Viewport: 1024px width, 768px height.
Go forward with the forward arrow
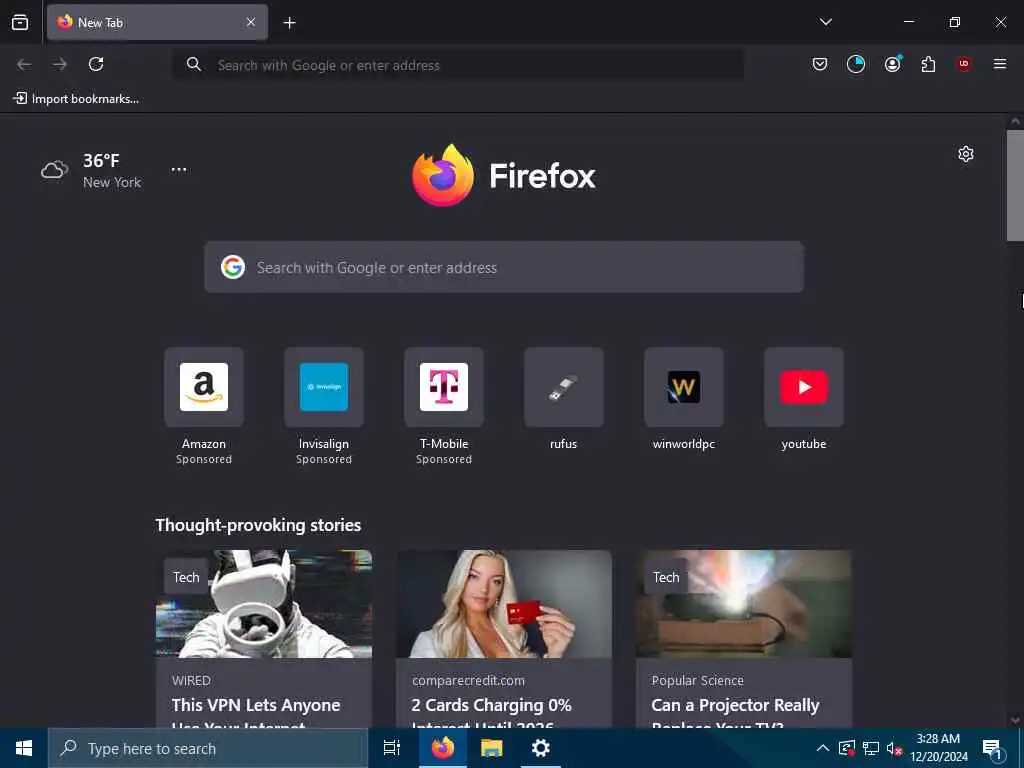click(x=60, y=64)
